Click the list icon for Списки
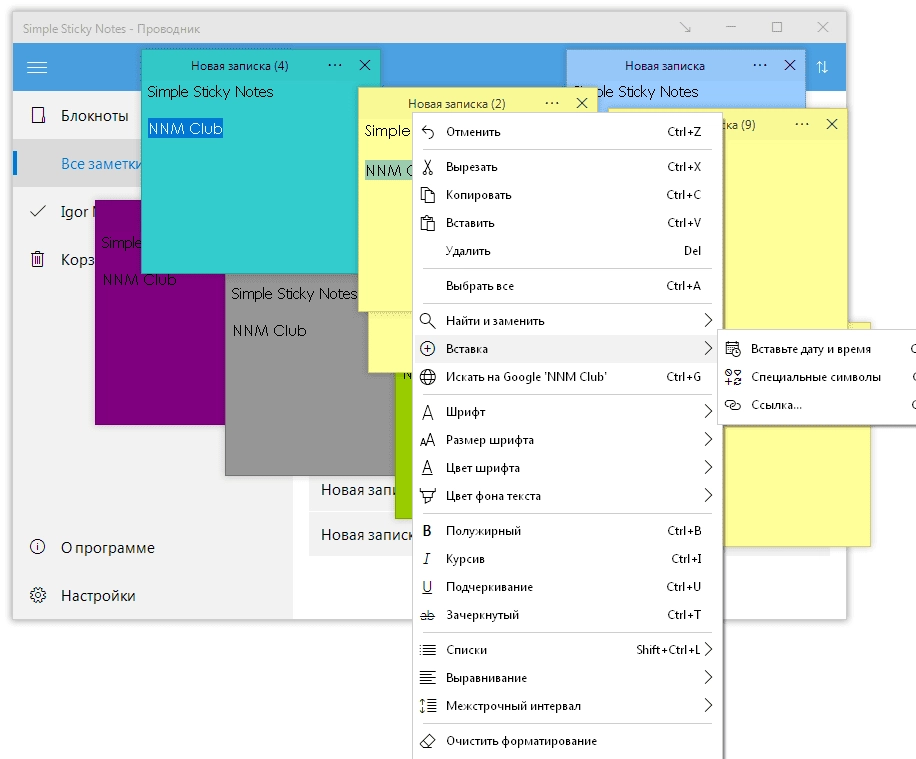Image resolution: width=916 pixels, height=759 pixels. coord(428,650)
